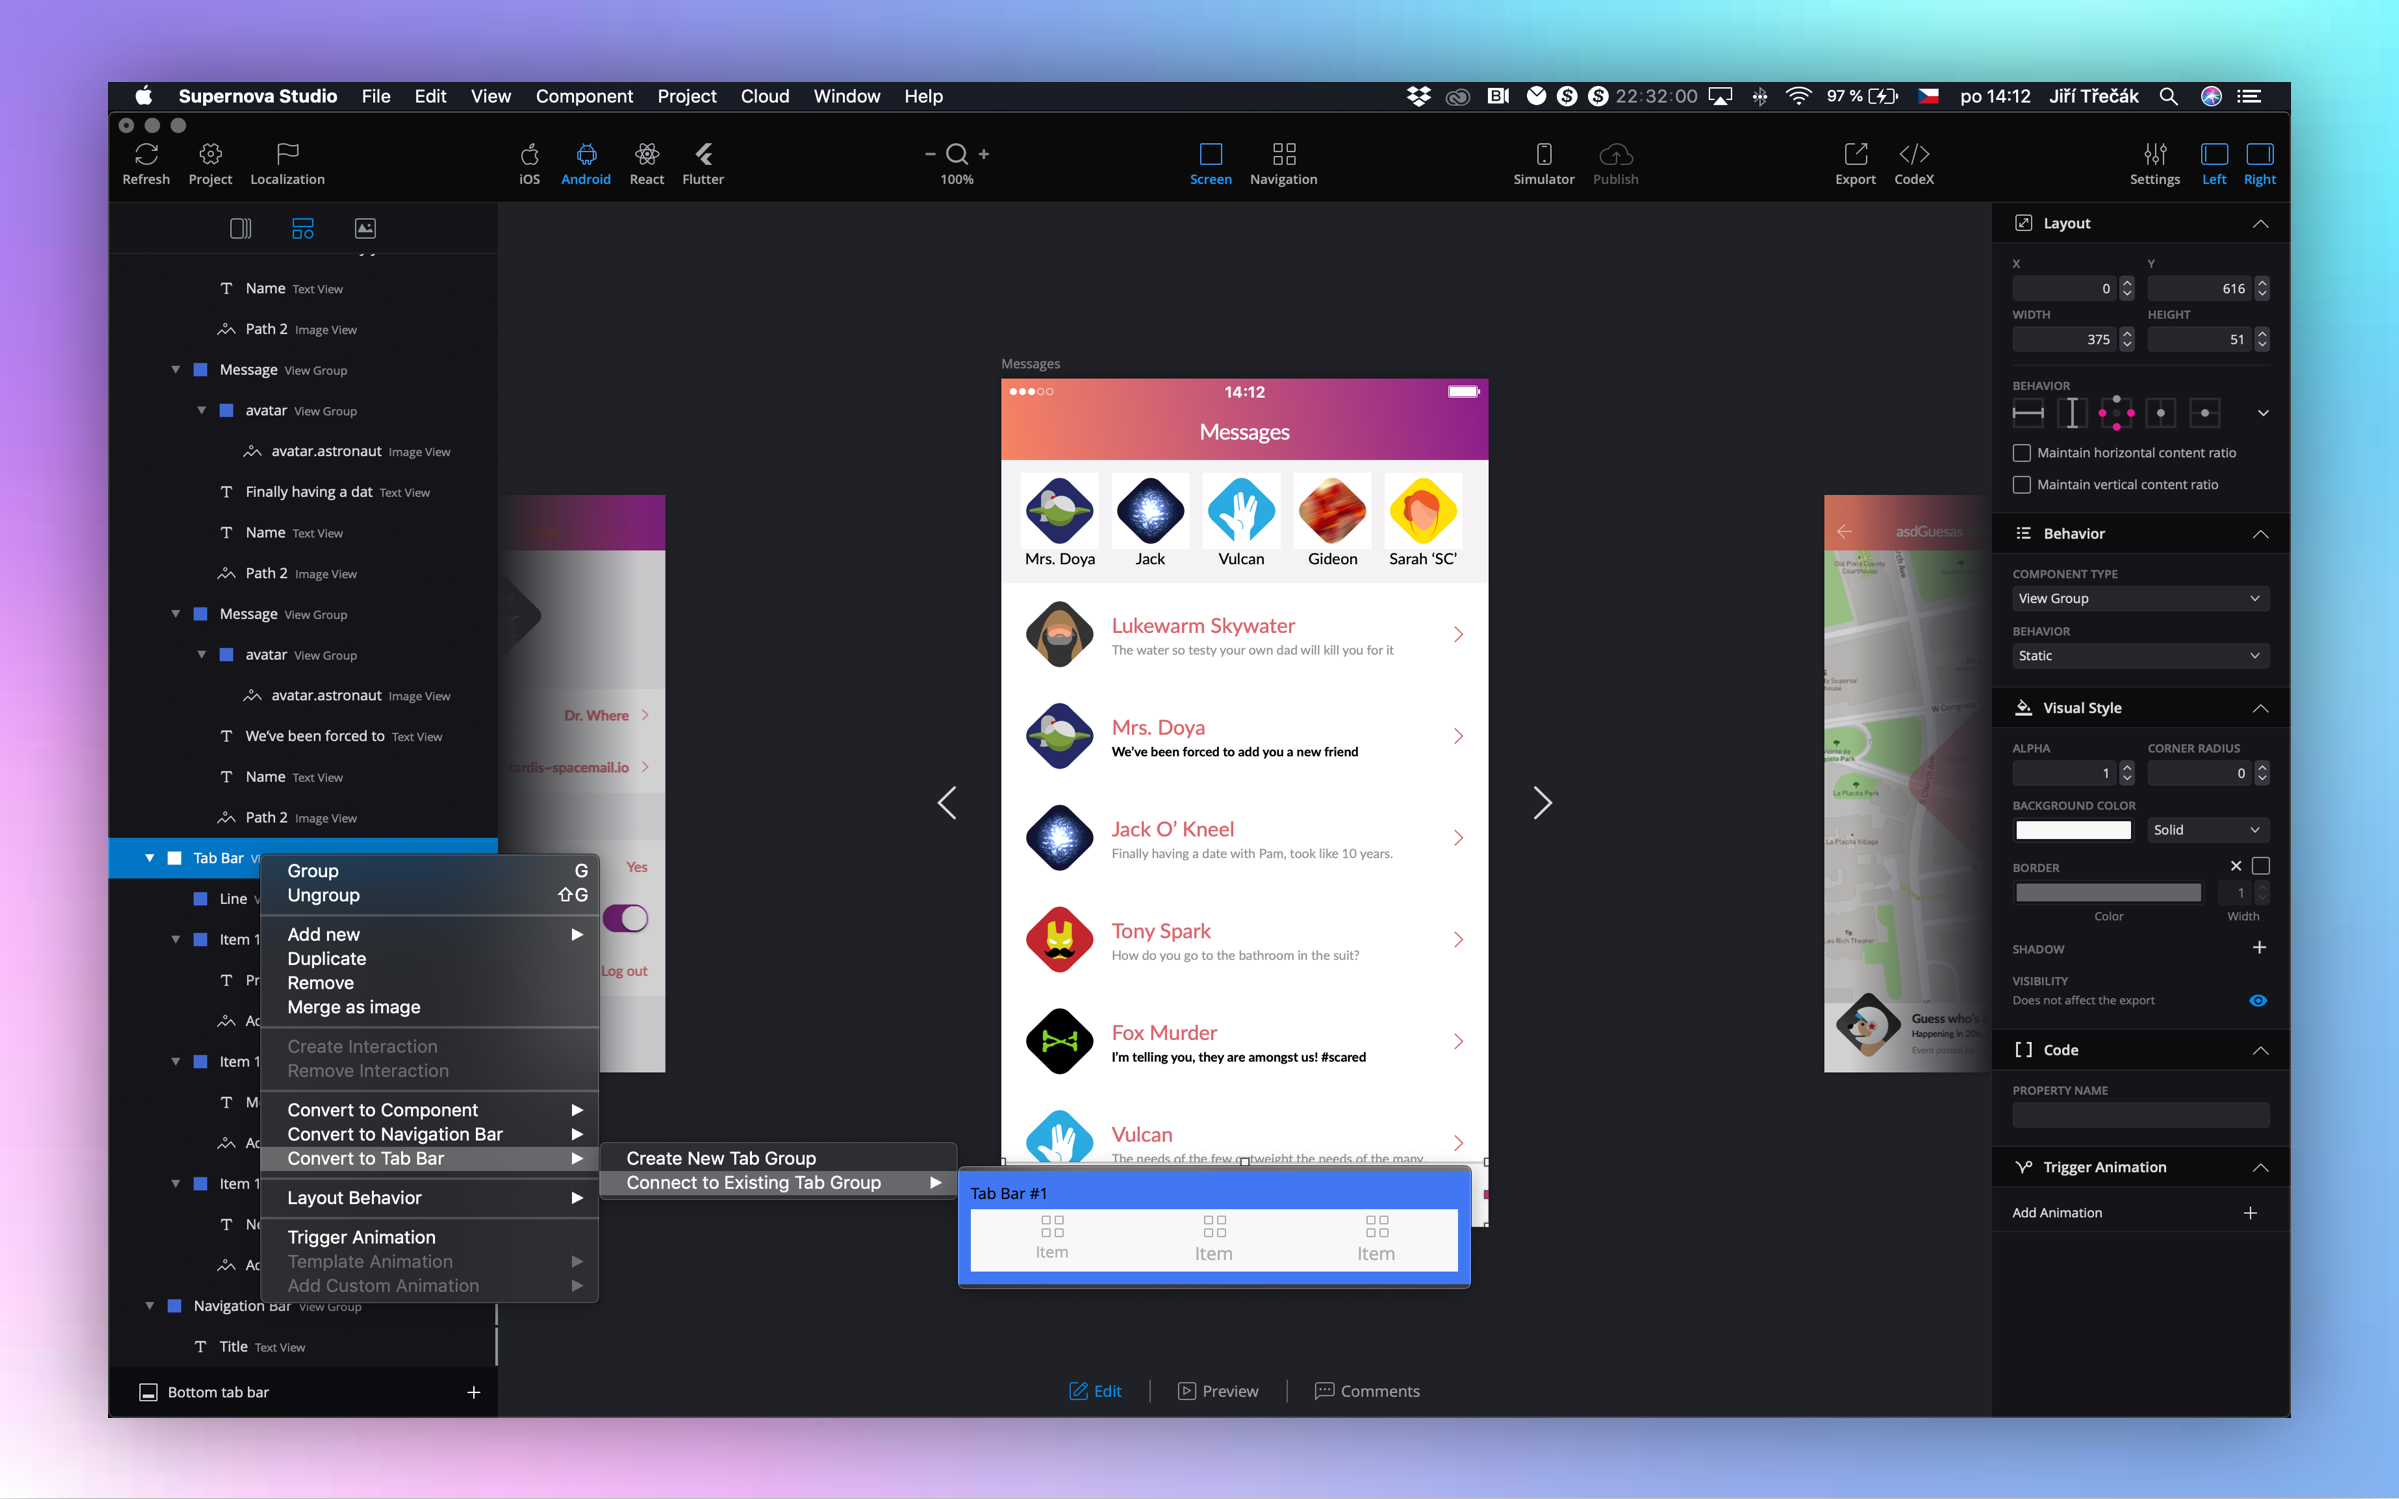Choose Tab Bar #1 group
The width and height of the screenshot is (2399, 1499).
[1213, 1228]
